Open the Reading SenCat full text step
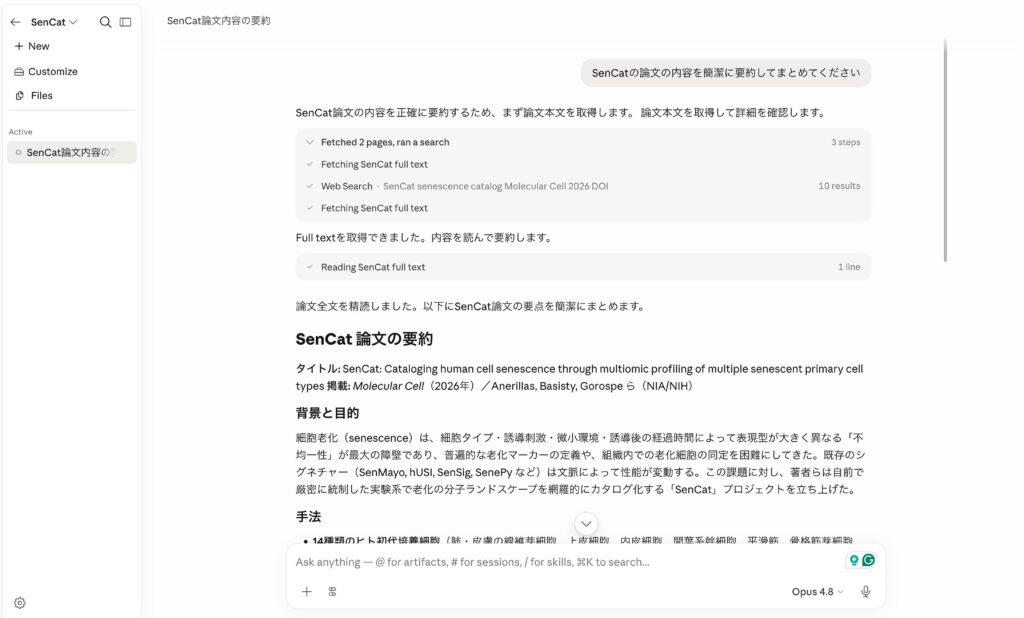1024x618 pixels. [x=583, y=267]
